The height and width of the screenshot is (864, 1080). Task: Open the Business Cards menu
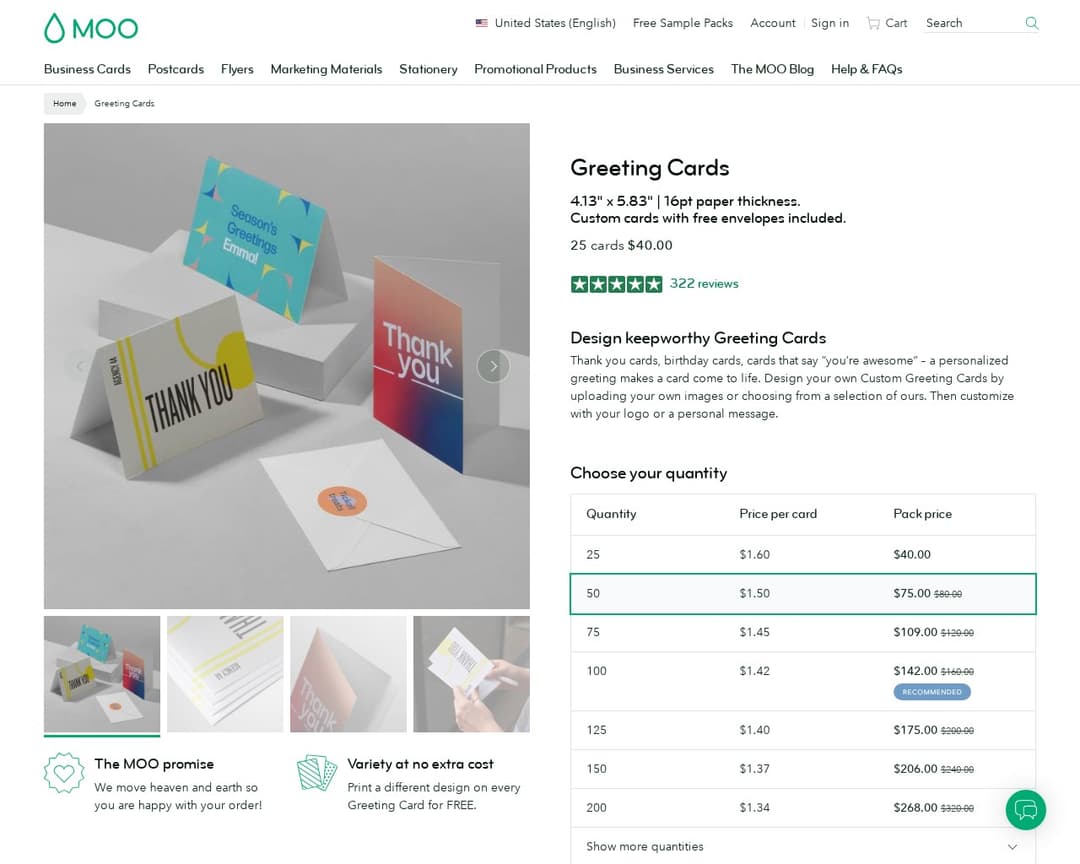87,69
